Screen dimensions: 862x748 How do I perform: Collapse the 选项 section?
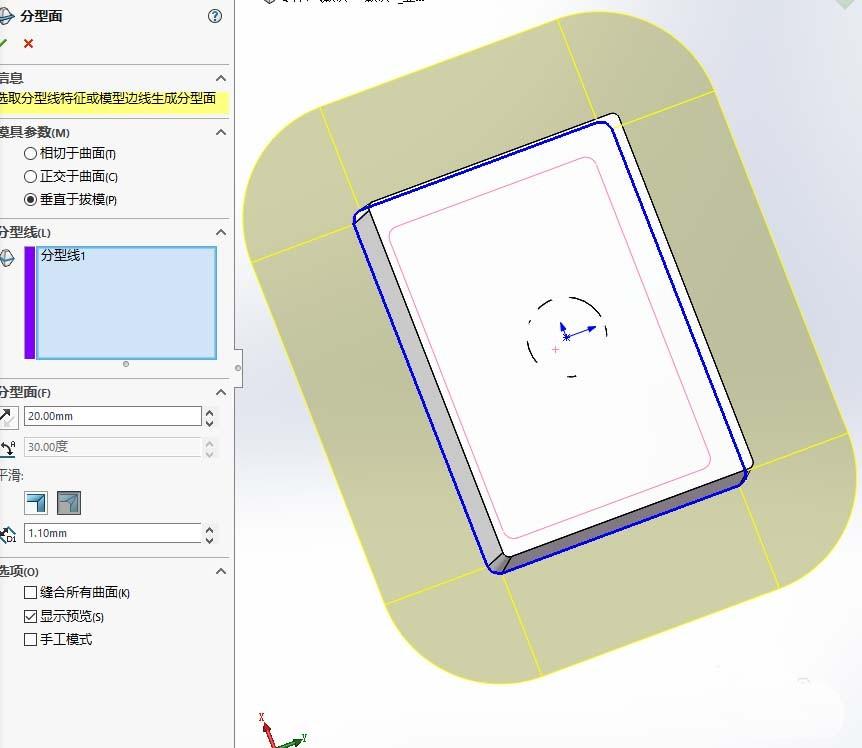click(221, 570)
